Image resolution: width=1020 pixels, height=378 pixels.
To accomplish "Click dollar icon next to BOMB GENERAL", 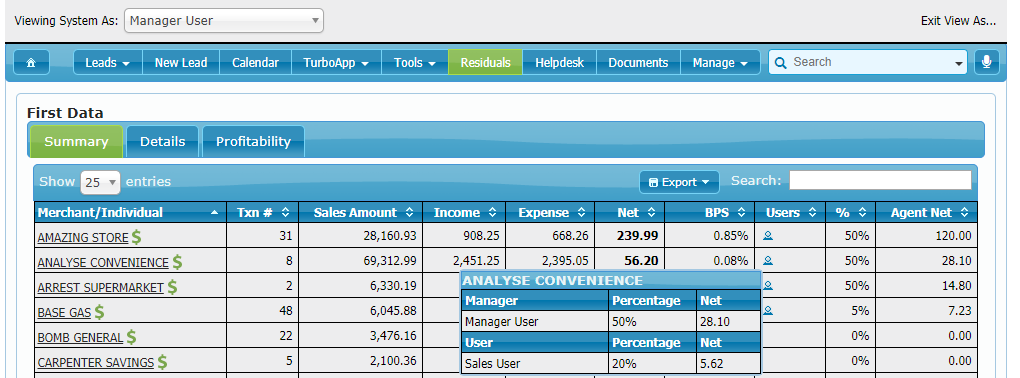I will [x=131, y=337].
